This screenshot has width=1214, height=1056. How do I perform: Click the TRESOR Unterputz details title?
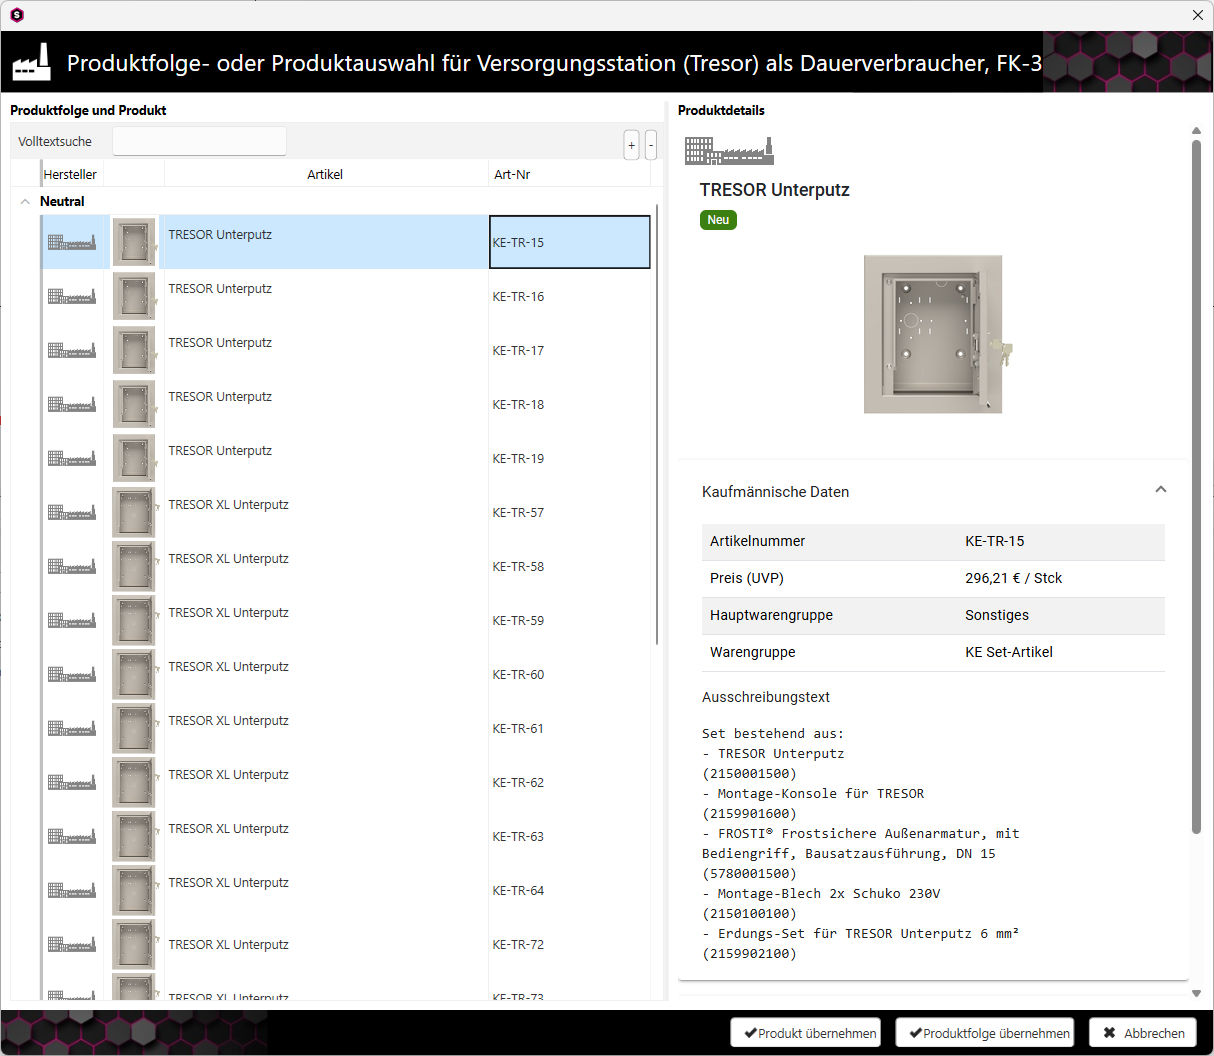[775, 190]
